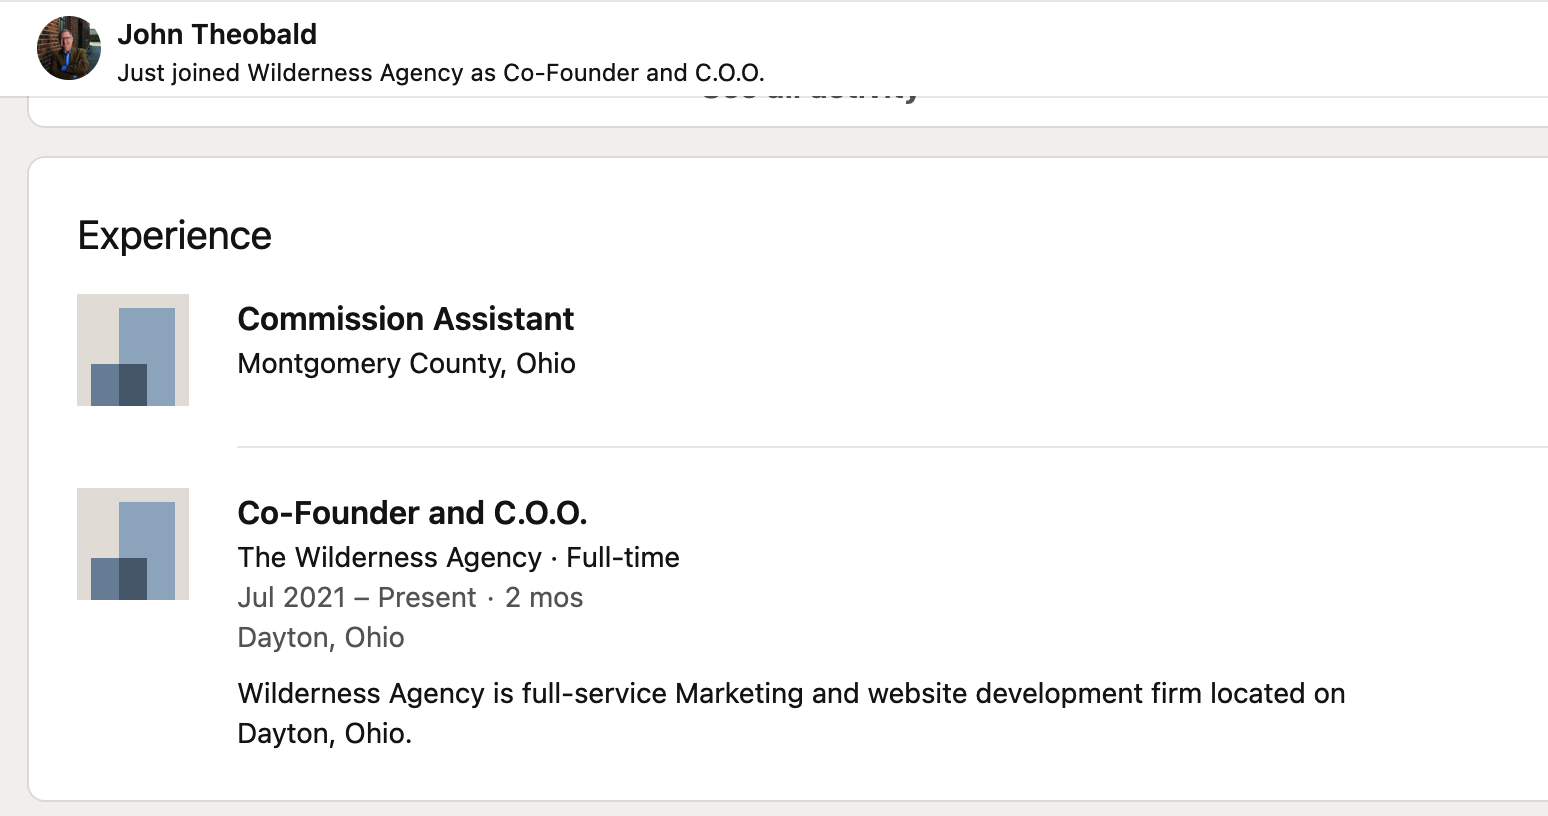
Task: Click the Wilderness Agency company logo placeholder
Action: [x=133, y=544]
